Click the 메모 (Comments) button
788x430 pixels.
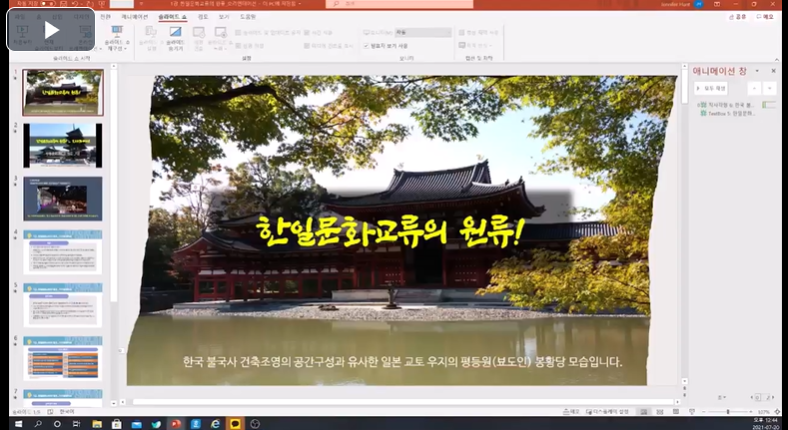point(765,17)
